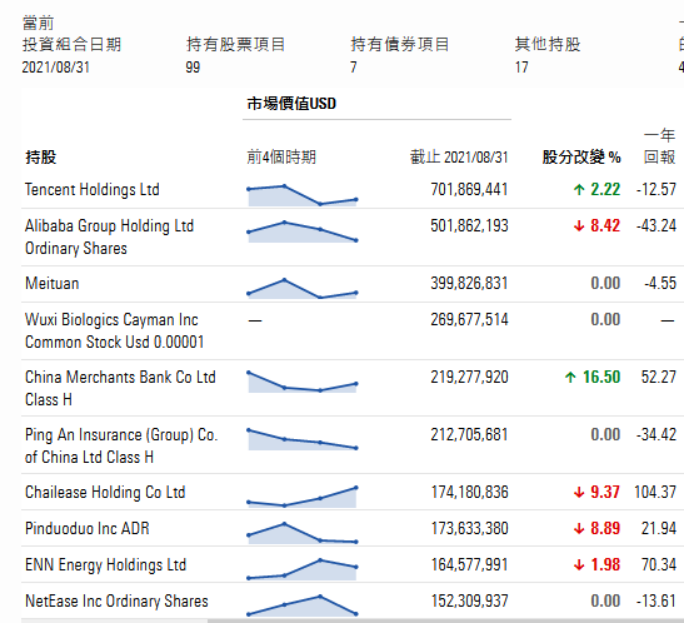684x623 pixels.
Task: Select market value 174,180,836
Action: tap(469, 493)
